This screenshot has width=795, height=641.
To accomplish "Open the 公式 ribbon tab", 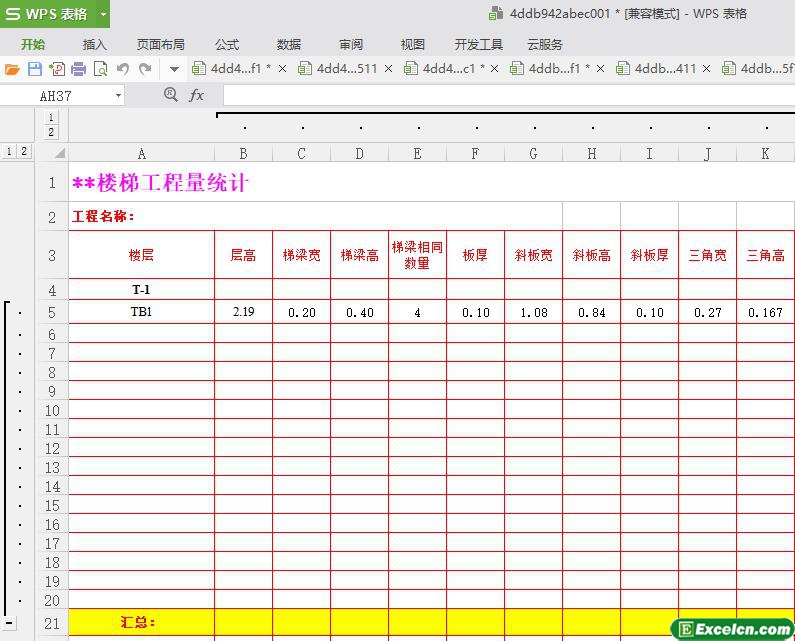I will [227, 44].
